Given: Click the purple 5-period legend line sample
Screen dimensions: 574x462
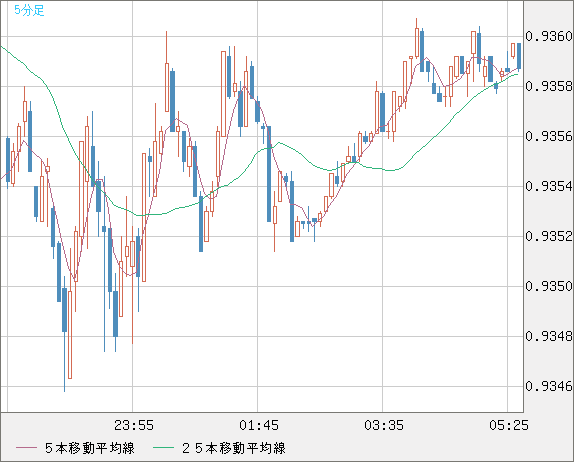Looking at the screenshot, I should [26, 448].
